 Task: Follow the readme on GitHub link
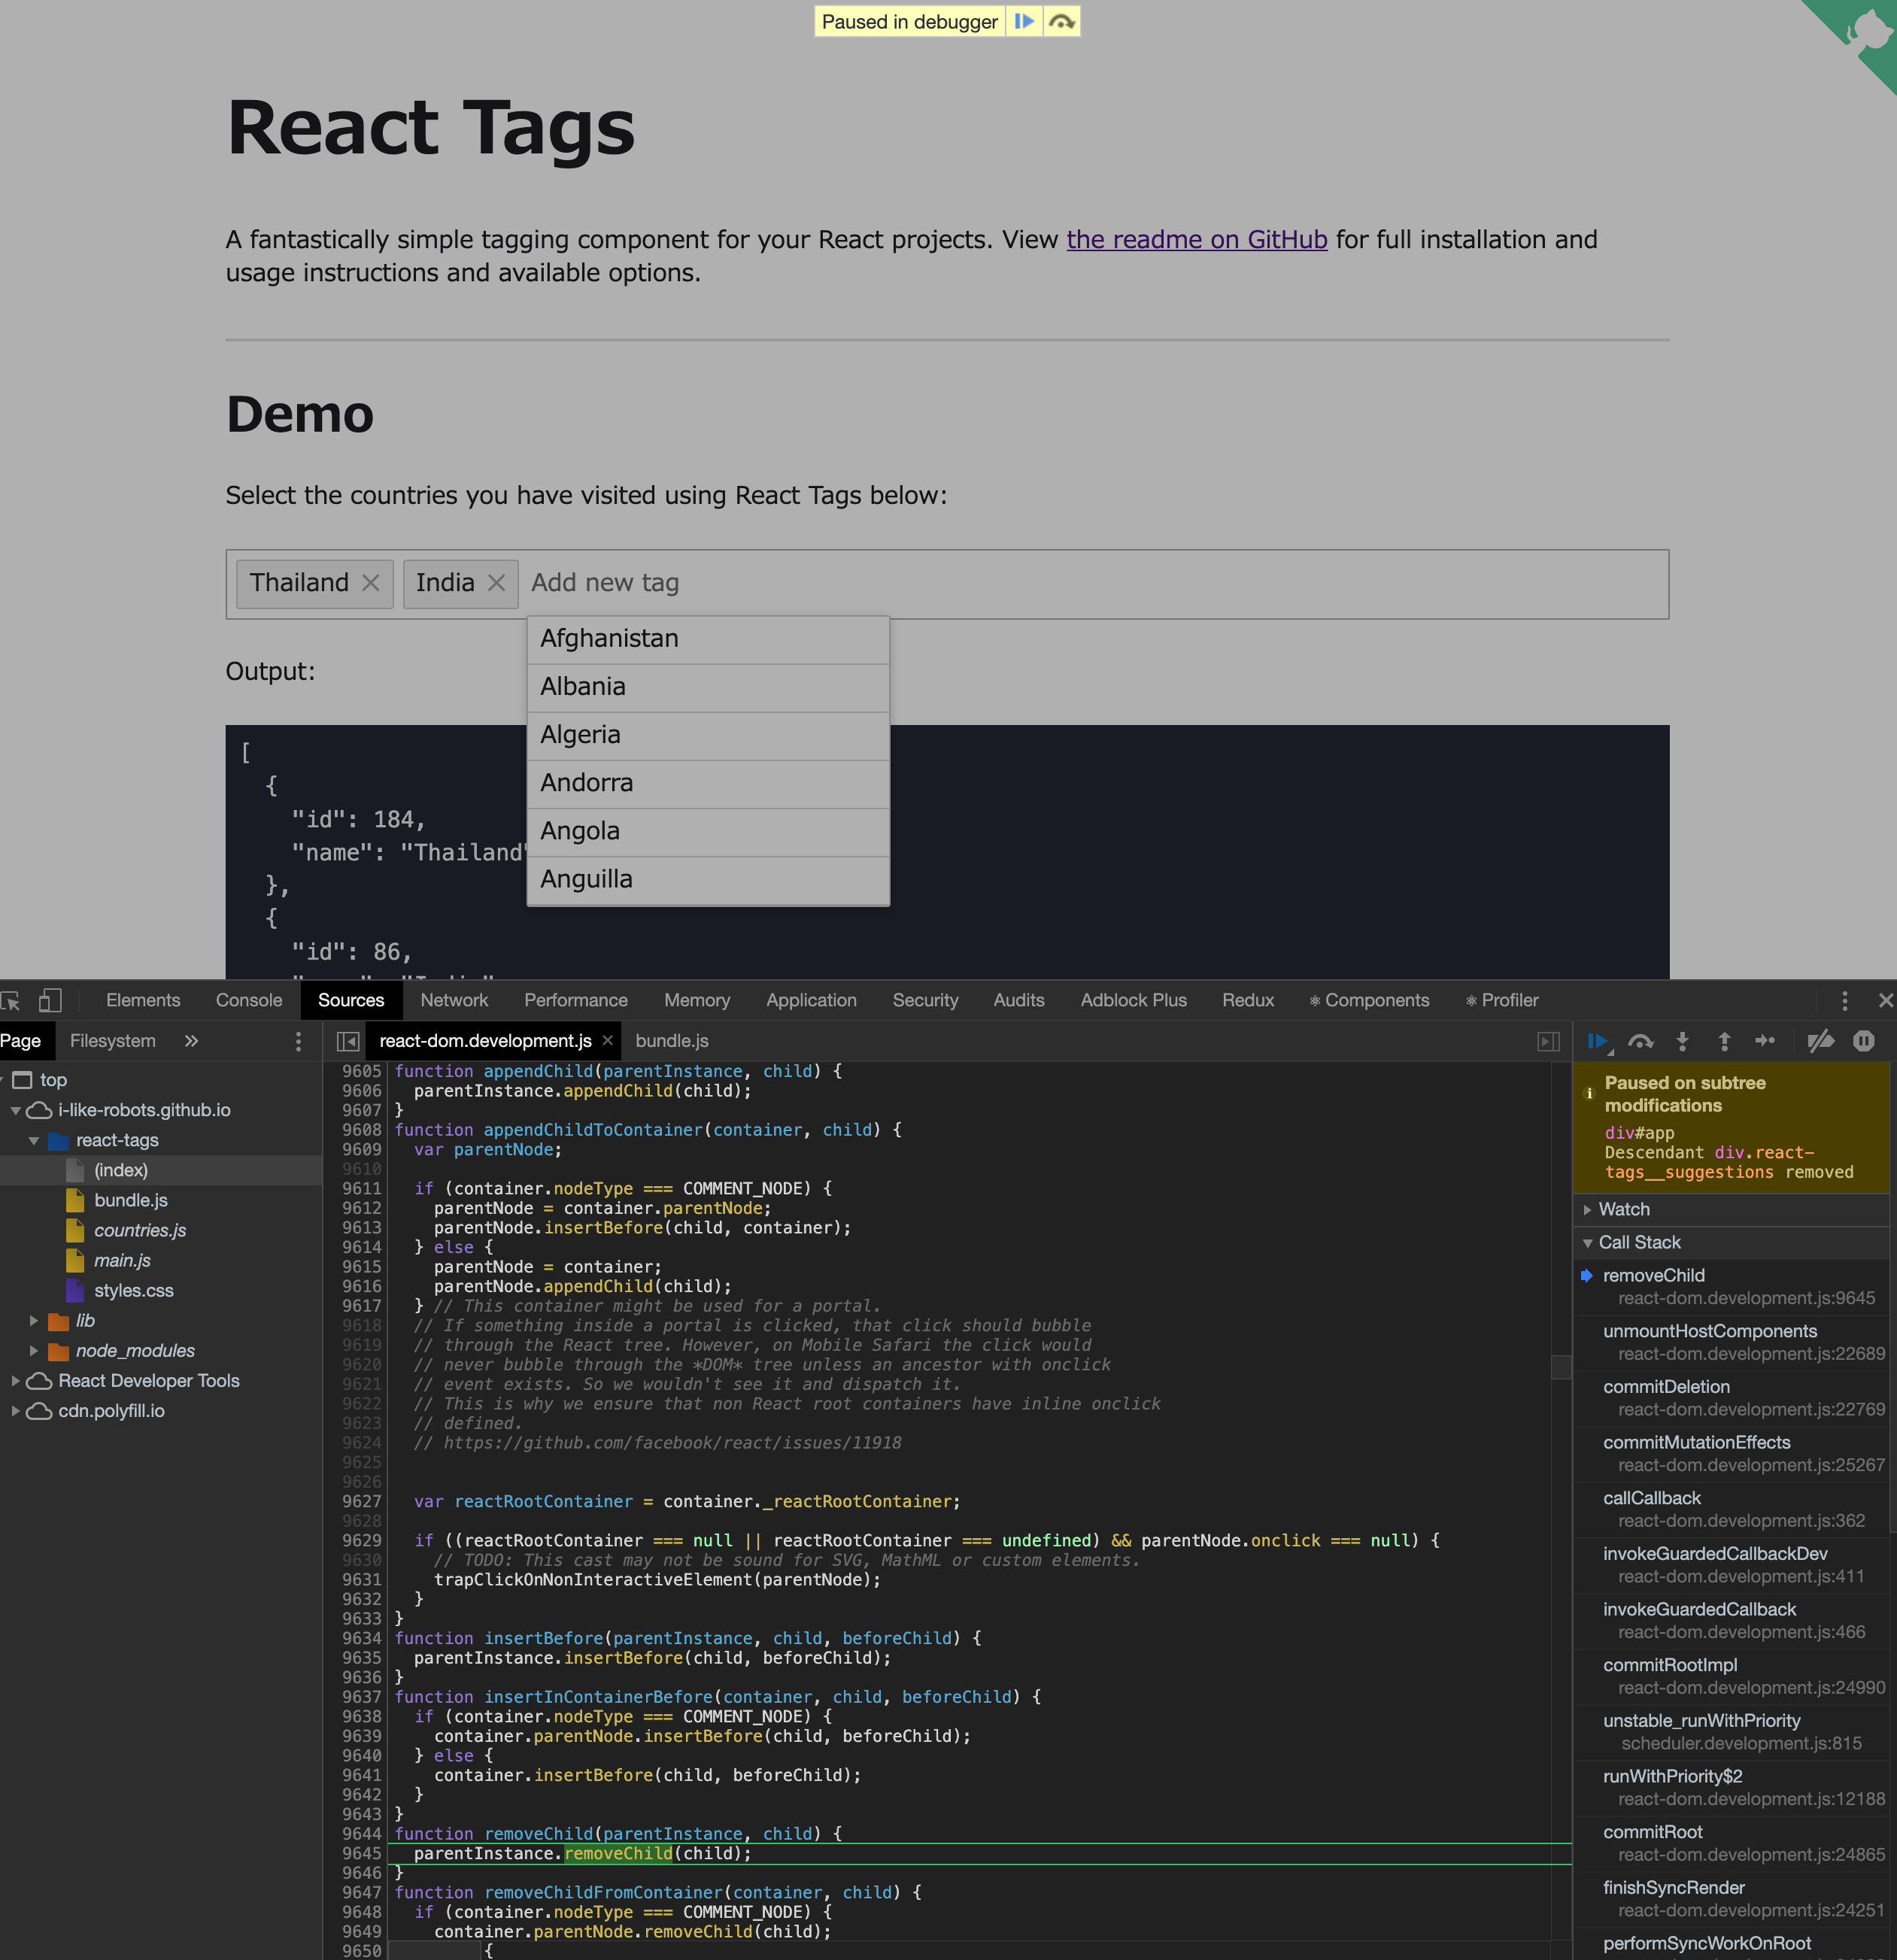1197,240
